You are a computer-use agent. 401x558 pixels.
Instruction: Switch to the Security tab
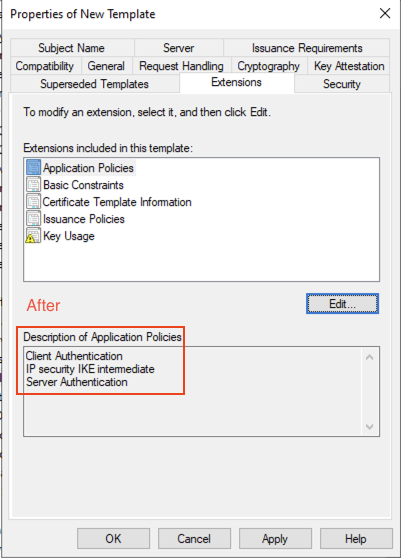point(342,84)
